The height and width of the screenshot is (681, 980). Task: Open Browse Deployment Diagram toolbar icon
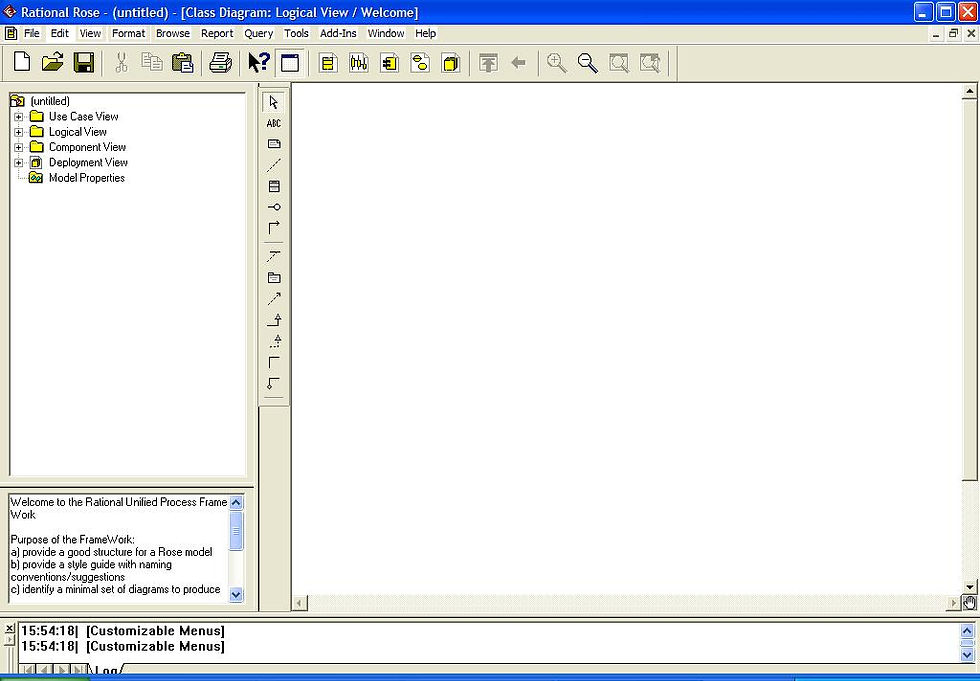pos(451,62)
